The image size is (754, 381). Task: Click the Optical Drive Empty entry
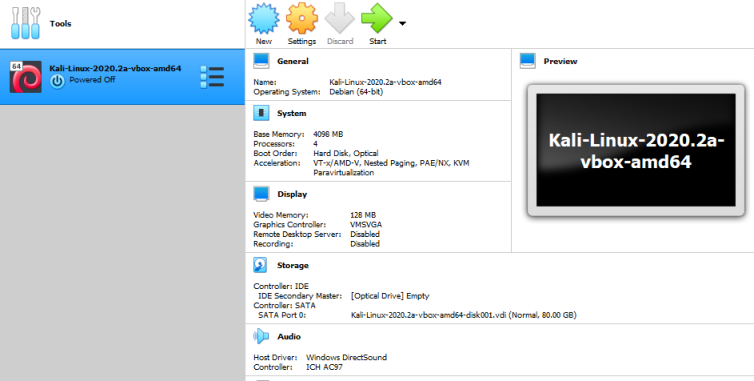pyautogui.click(x=390, y=296)
